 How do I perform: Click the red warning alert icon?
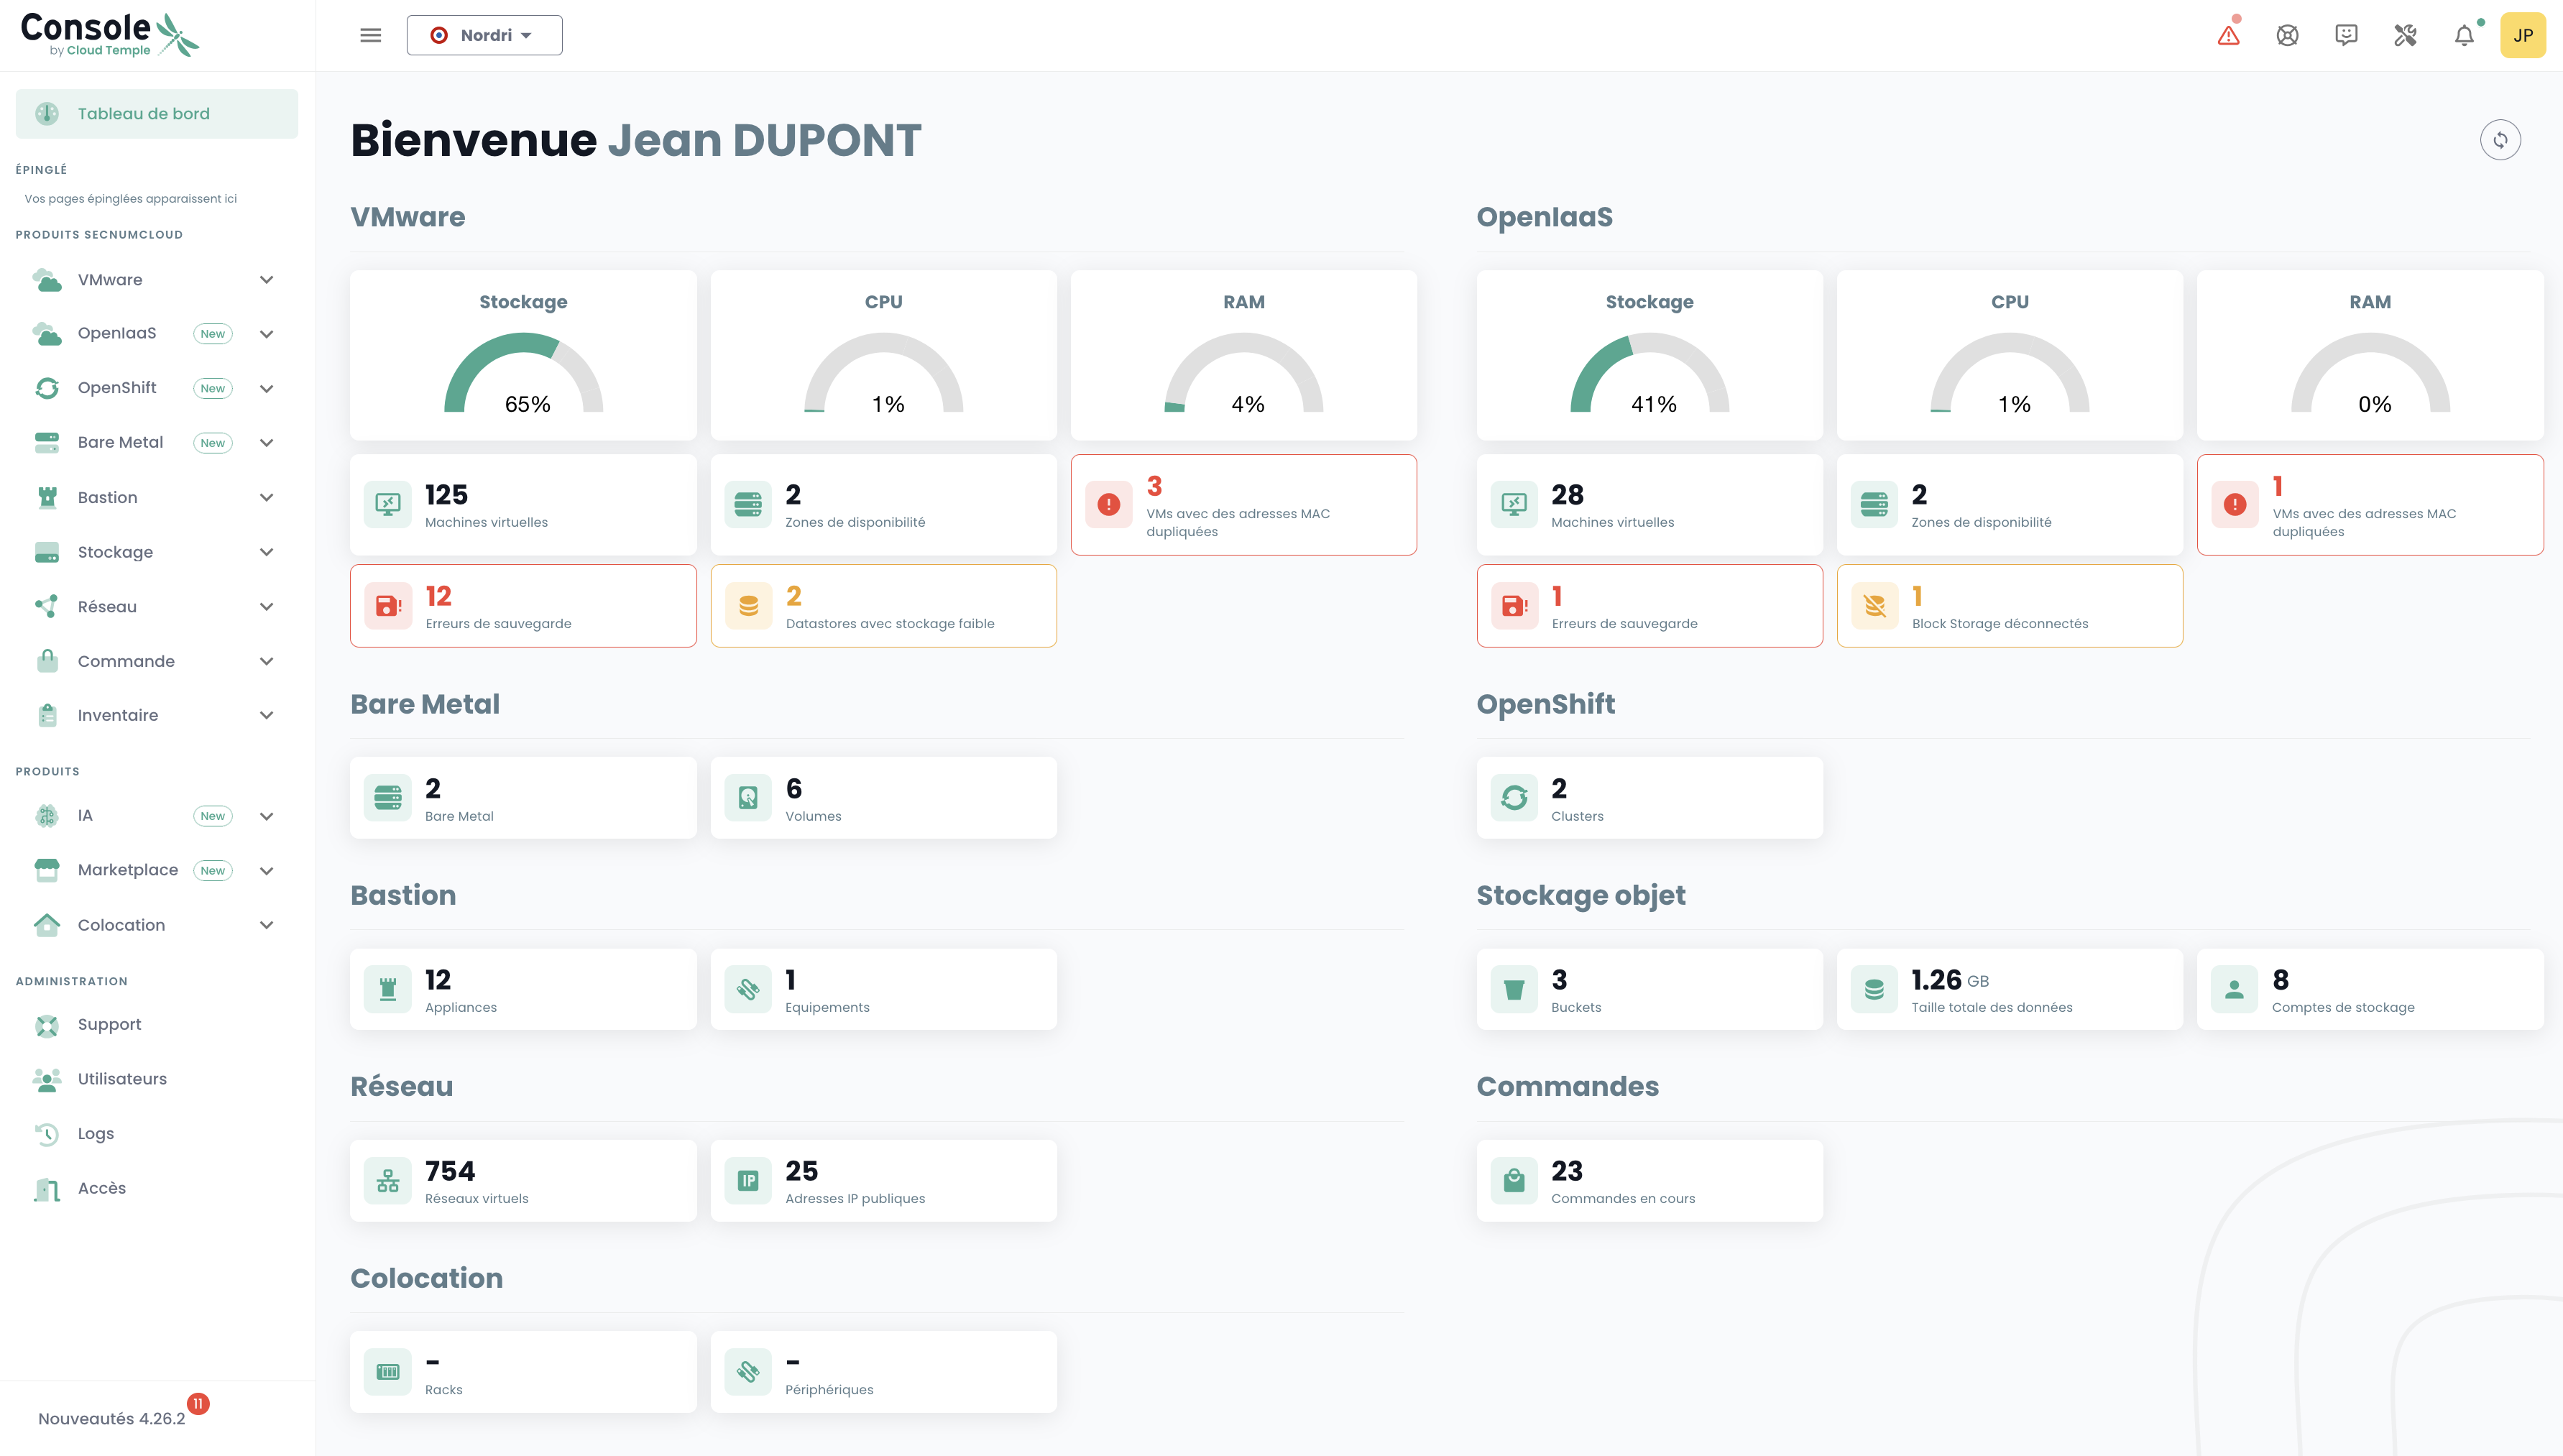click(x=2228, y=36)
